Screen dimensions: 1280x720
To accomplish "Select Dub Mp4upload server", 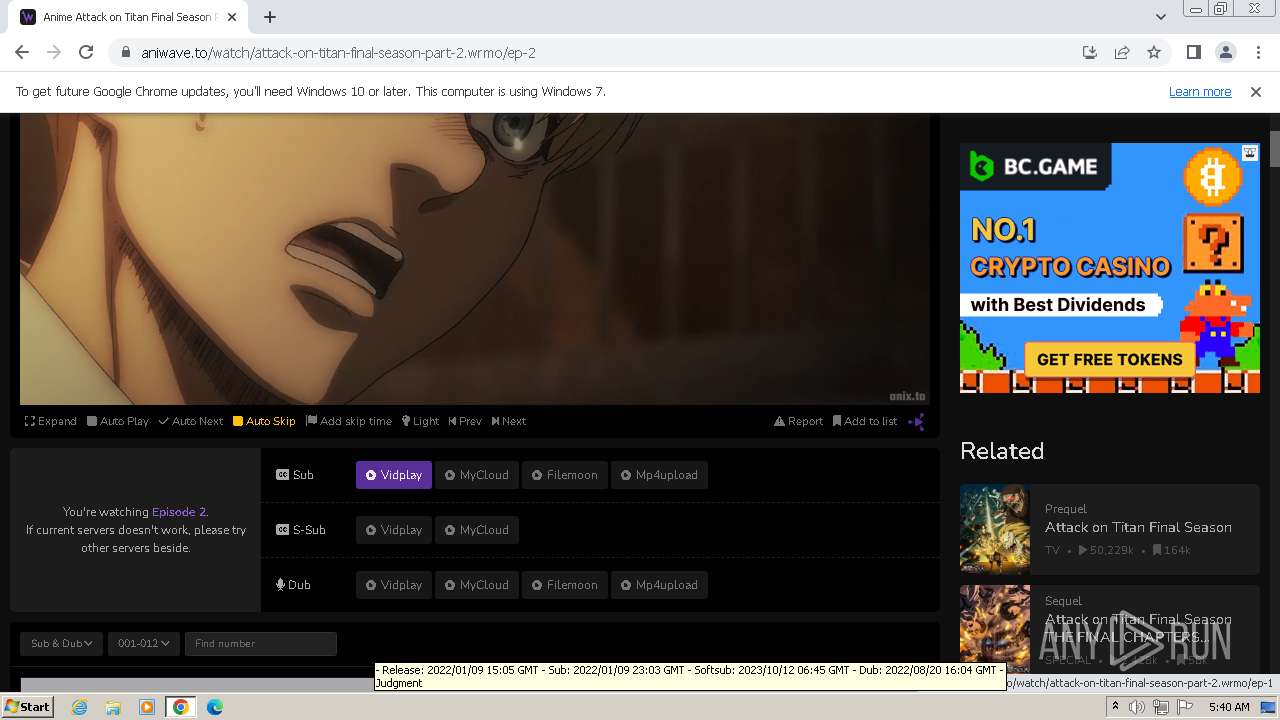I will click(659, 585).
